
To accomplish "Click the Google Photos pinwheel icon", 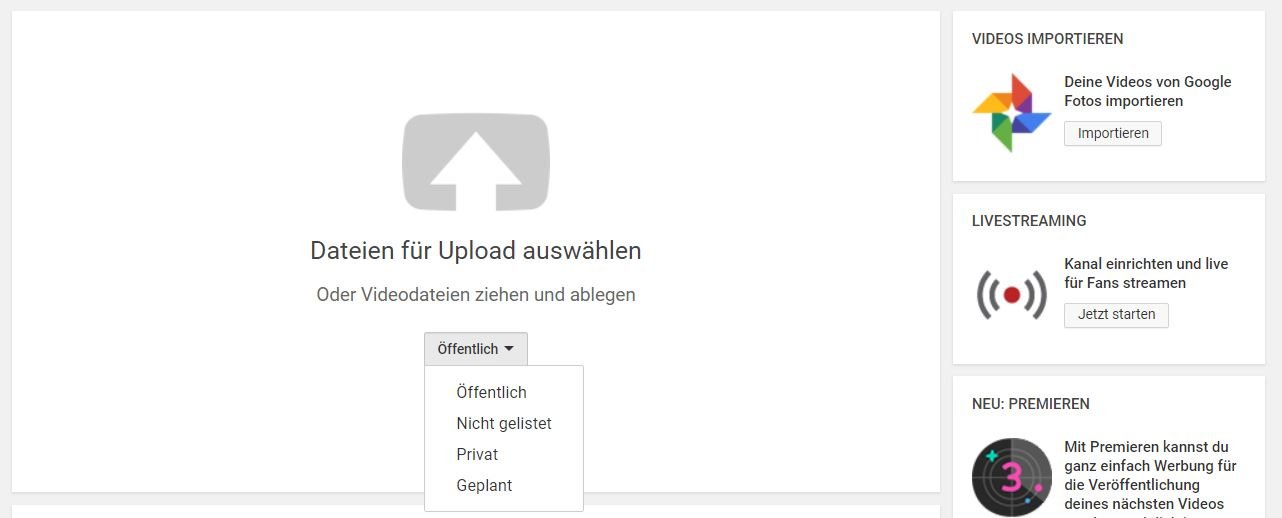I will 1011,112.
